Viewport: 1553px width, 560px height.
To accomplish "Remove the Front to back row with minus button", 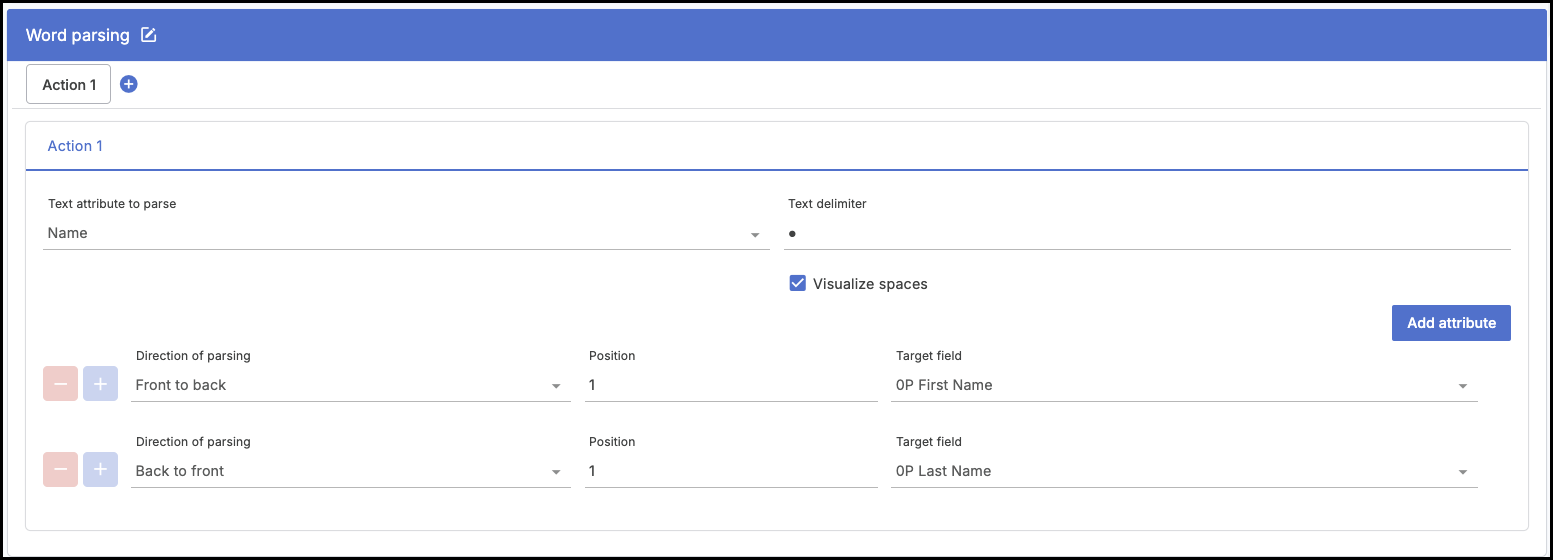I will tap(60, 385).
